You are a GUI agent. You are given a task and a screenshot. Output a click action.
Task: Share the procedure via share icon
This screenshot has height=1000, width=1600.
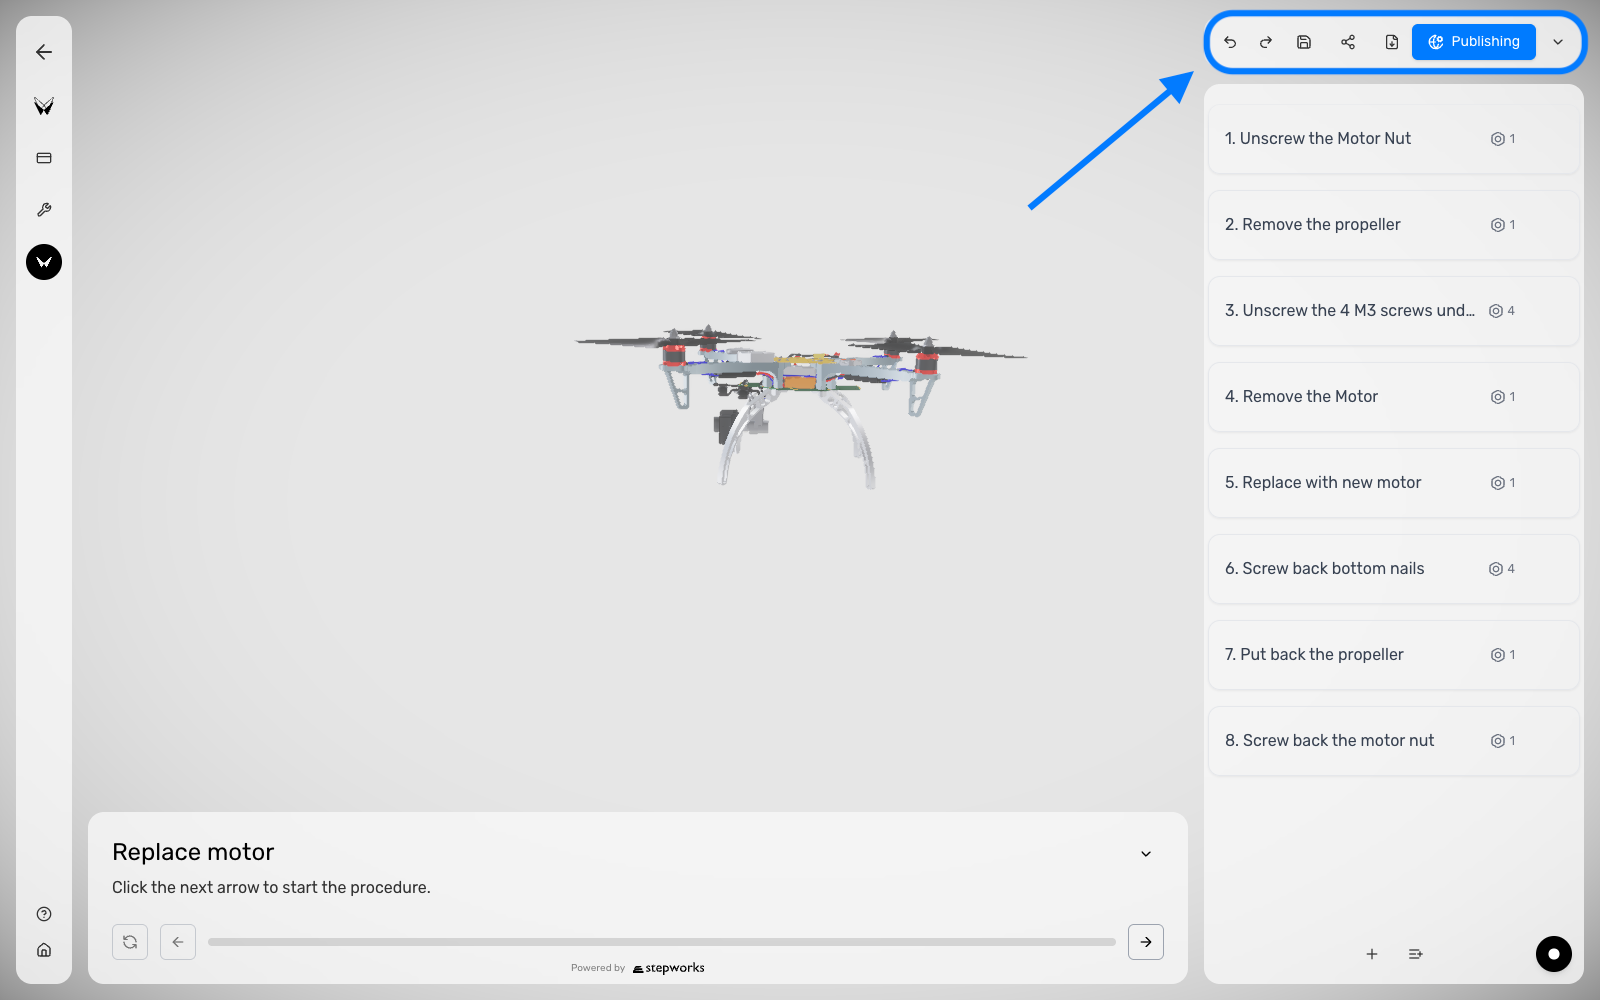point(1348,42)
